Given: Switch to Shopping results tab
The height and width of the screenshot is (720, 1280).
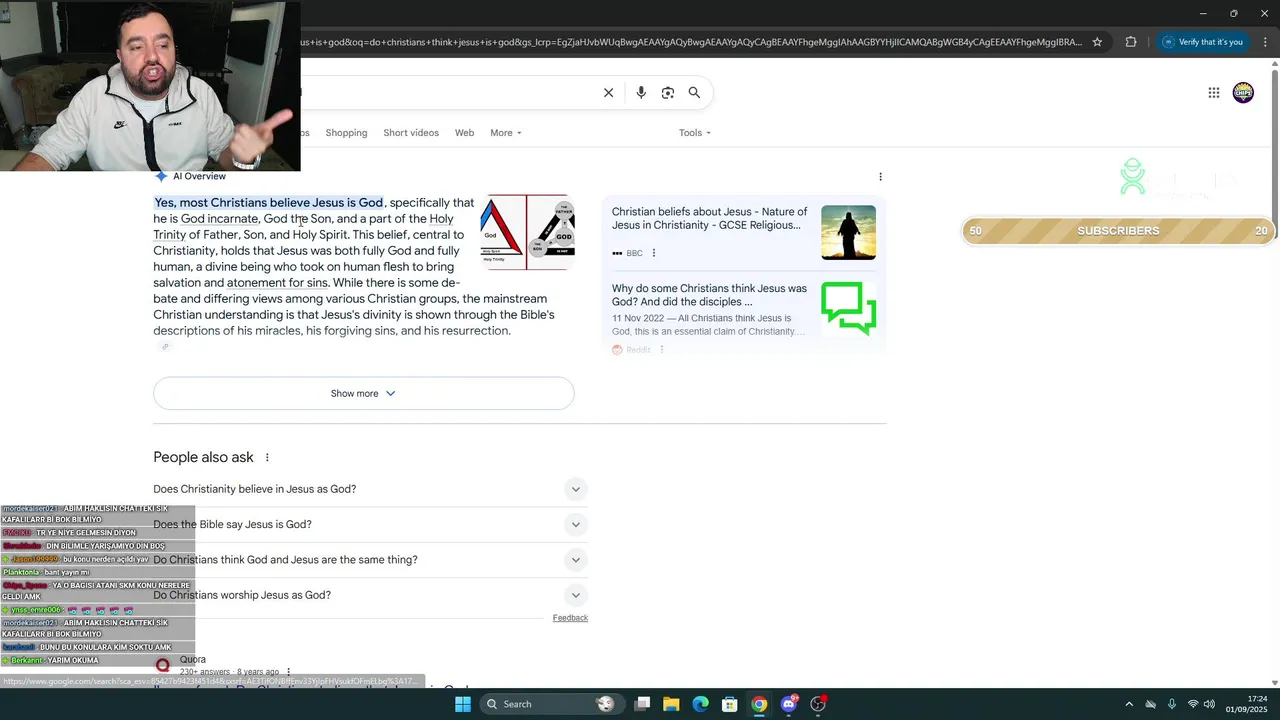Looking at the screenshot, I should point(346,133).
